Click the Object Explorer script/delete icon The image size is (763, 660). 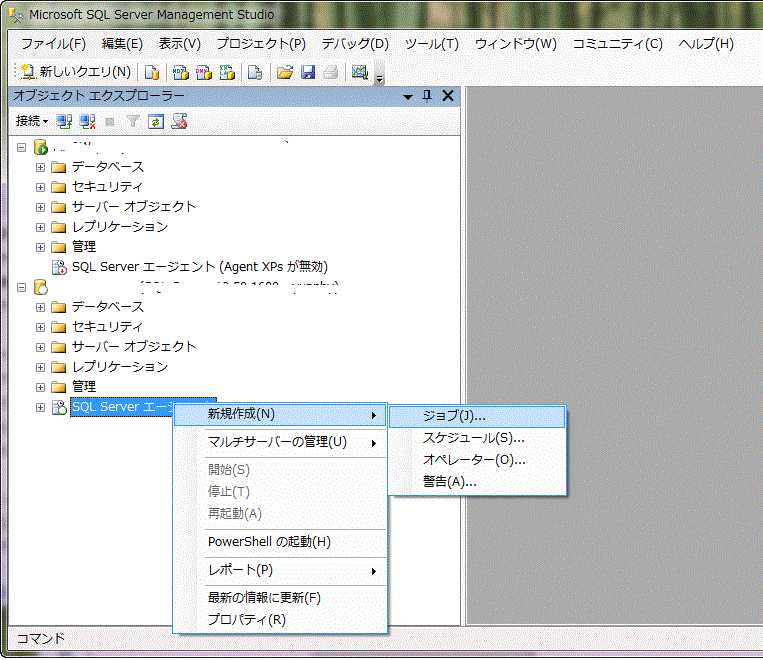pos(179,121)
